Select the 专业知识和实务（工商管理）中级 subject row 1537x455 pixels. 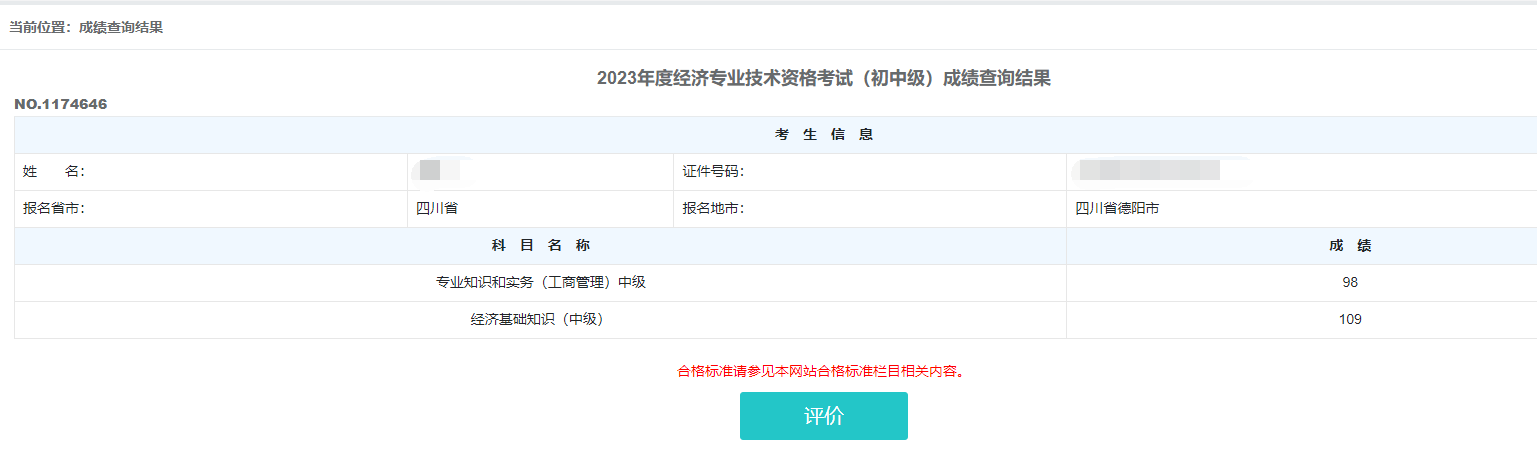(x=540, y=283)
